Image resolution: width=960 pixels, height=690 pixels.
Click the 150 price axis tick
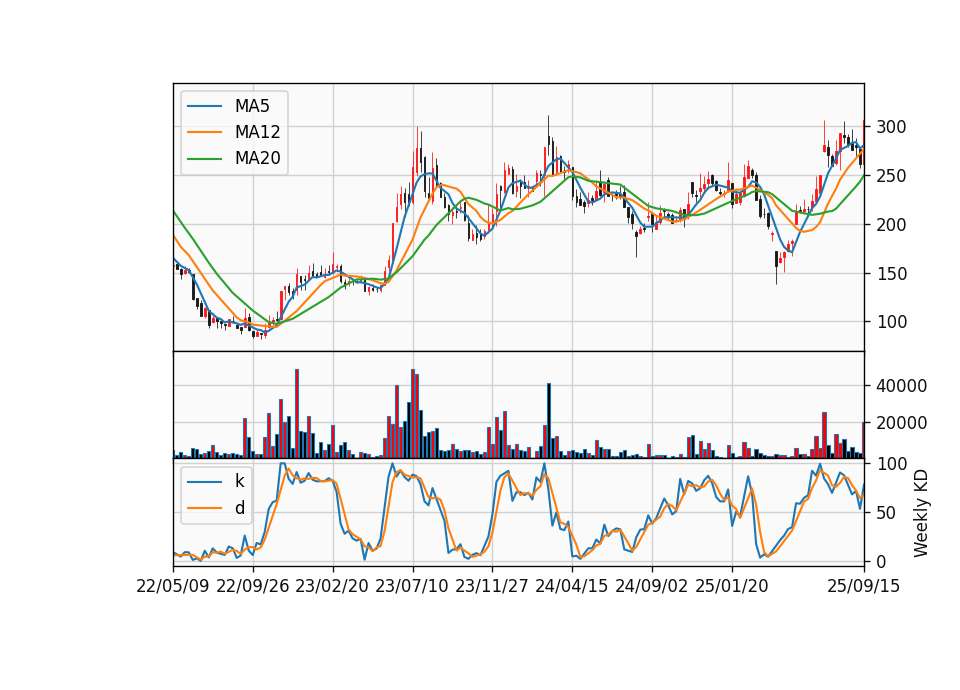[891, 274]
